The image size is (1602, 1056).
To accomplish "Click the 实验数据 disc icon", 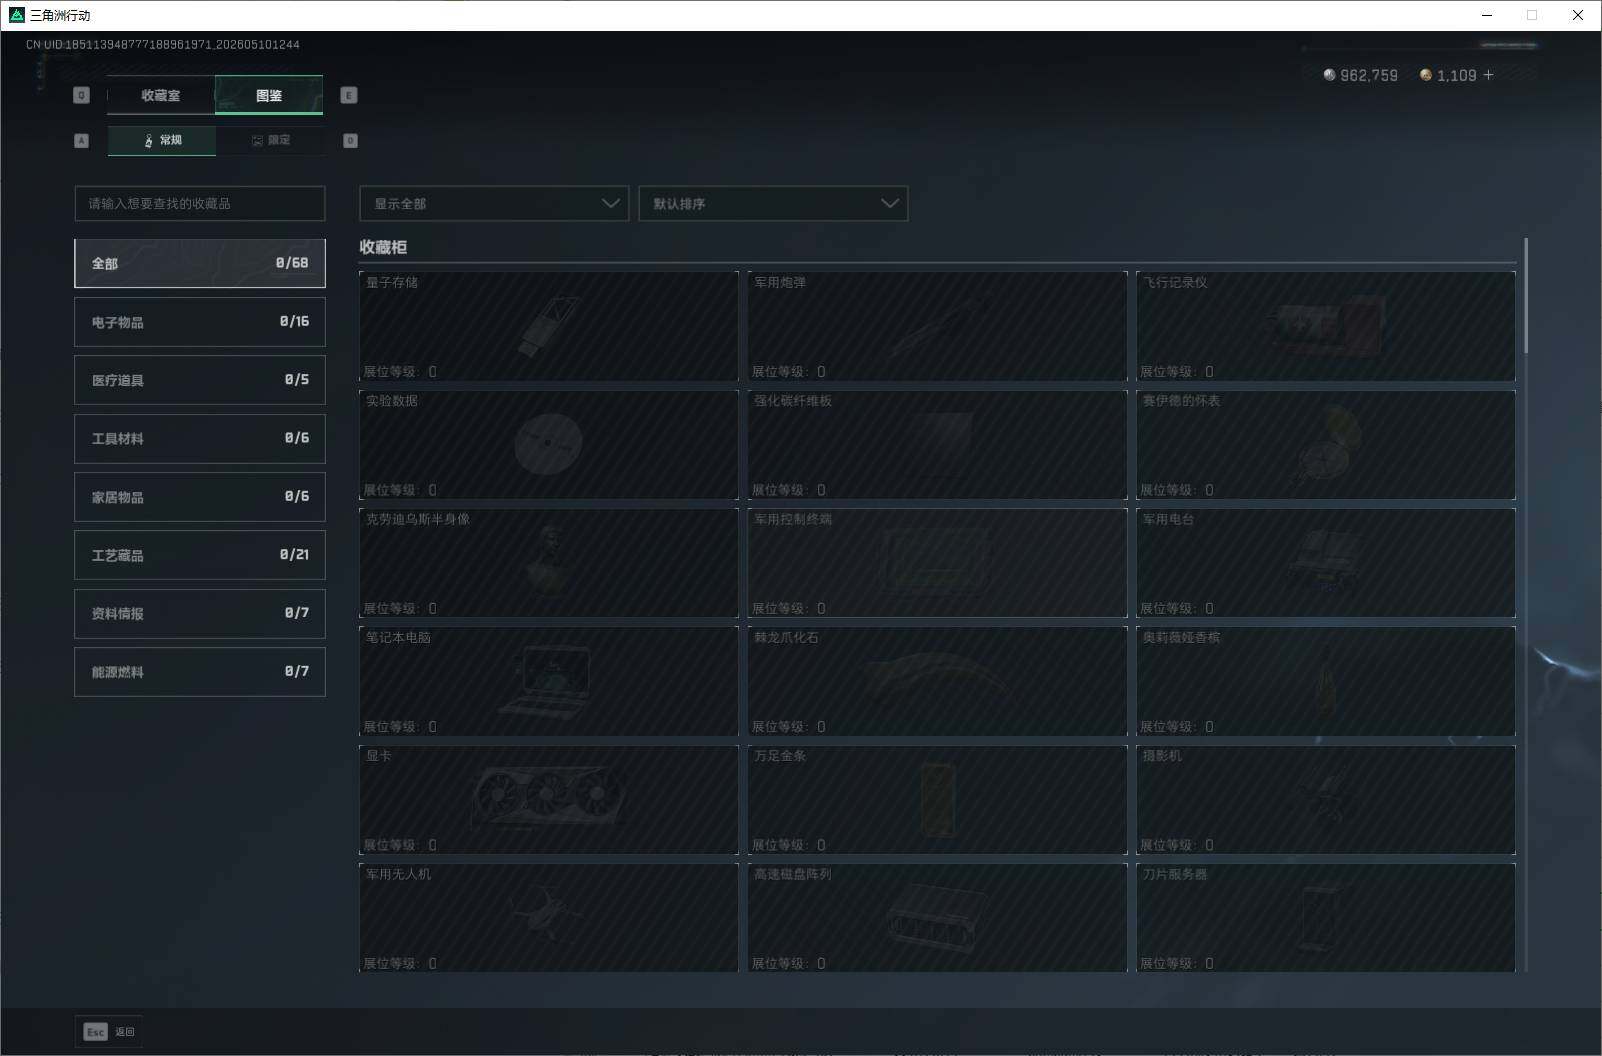I will 548,443.
